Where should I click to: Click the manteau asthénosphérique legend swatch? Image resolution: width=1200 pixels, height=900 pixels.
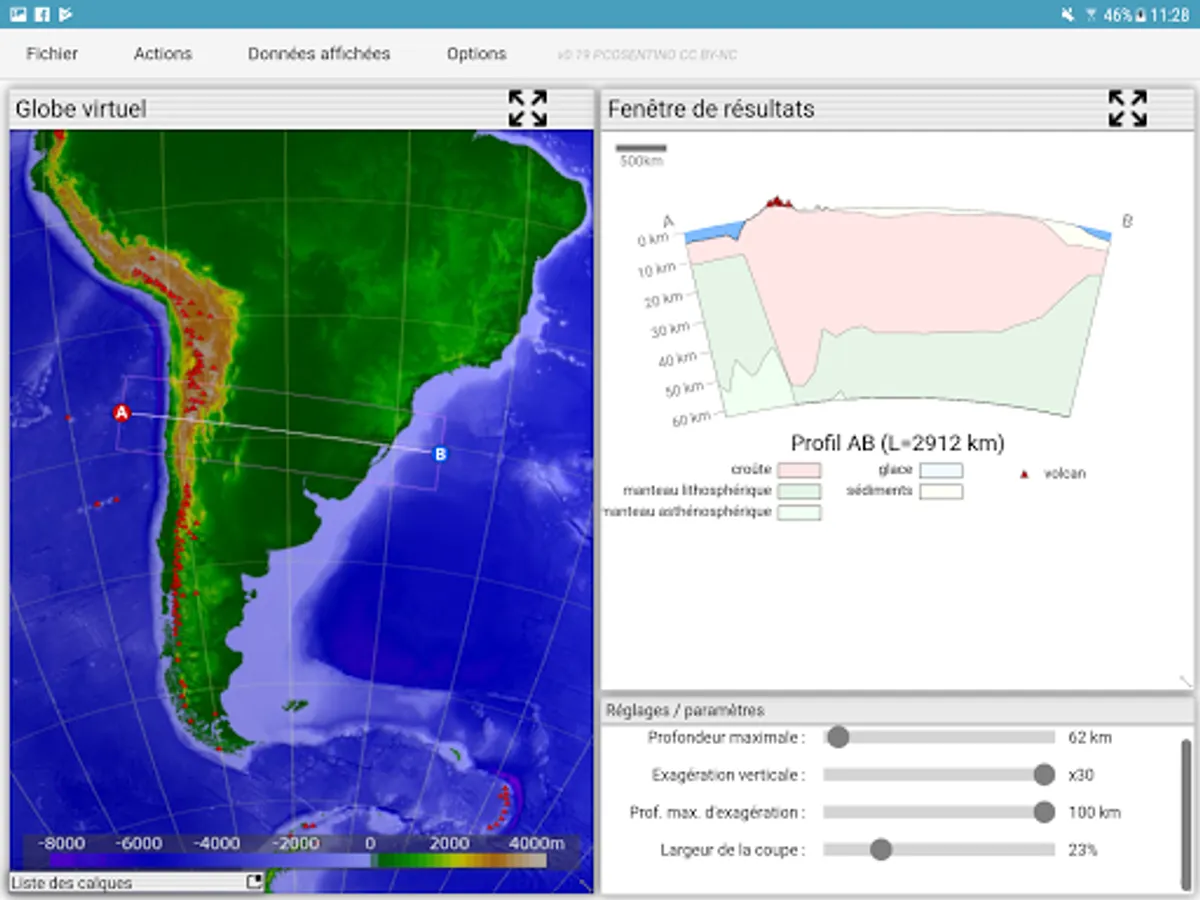pyautogui.click(x=799, y=512)
